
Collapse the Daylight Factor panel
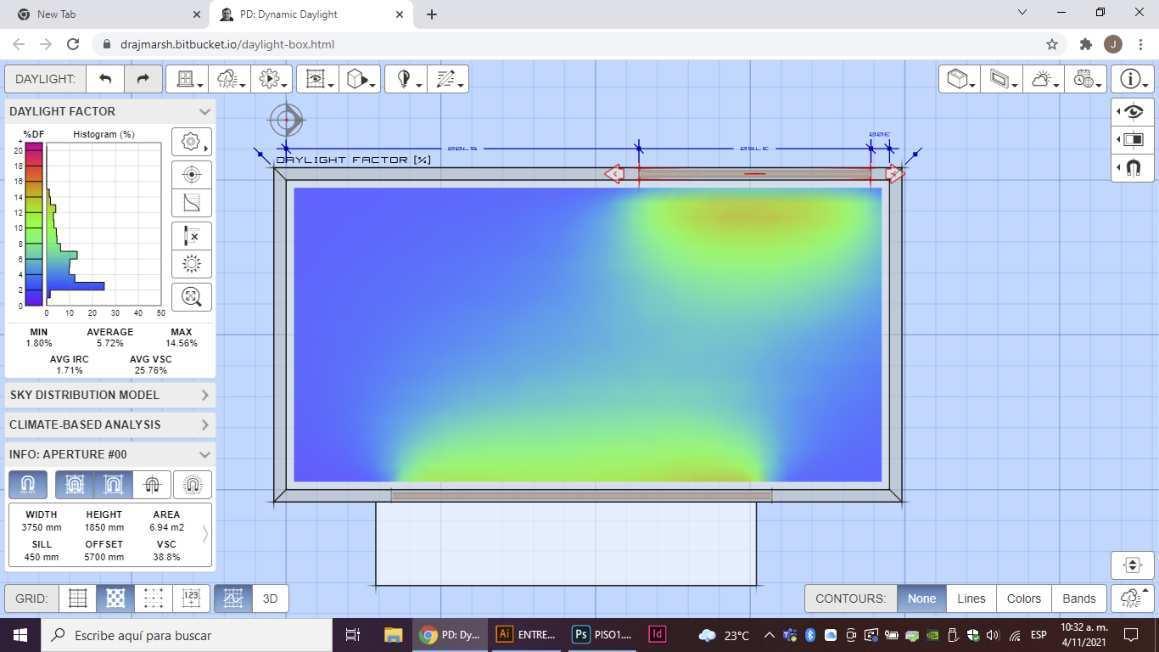click(205, 112)
